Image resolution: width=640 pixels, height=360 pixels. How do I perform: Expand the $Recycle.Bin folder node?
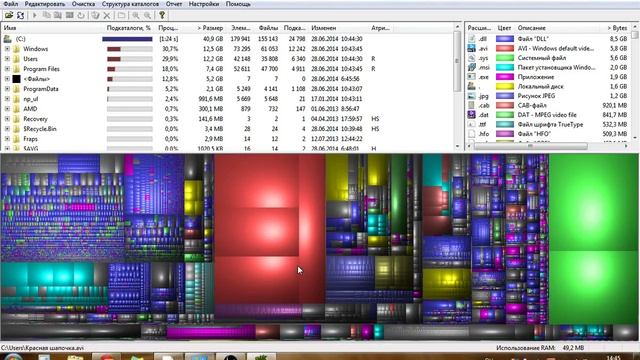pyautogui.click(x=7, y=129)
